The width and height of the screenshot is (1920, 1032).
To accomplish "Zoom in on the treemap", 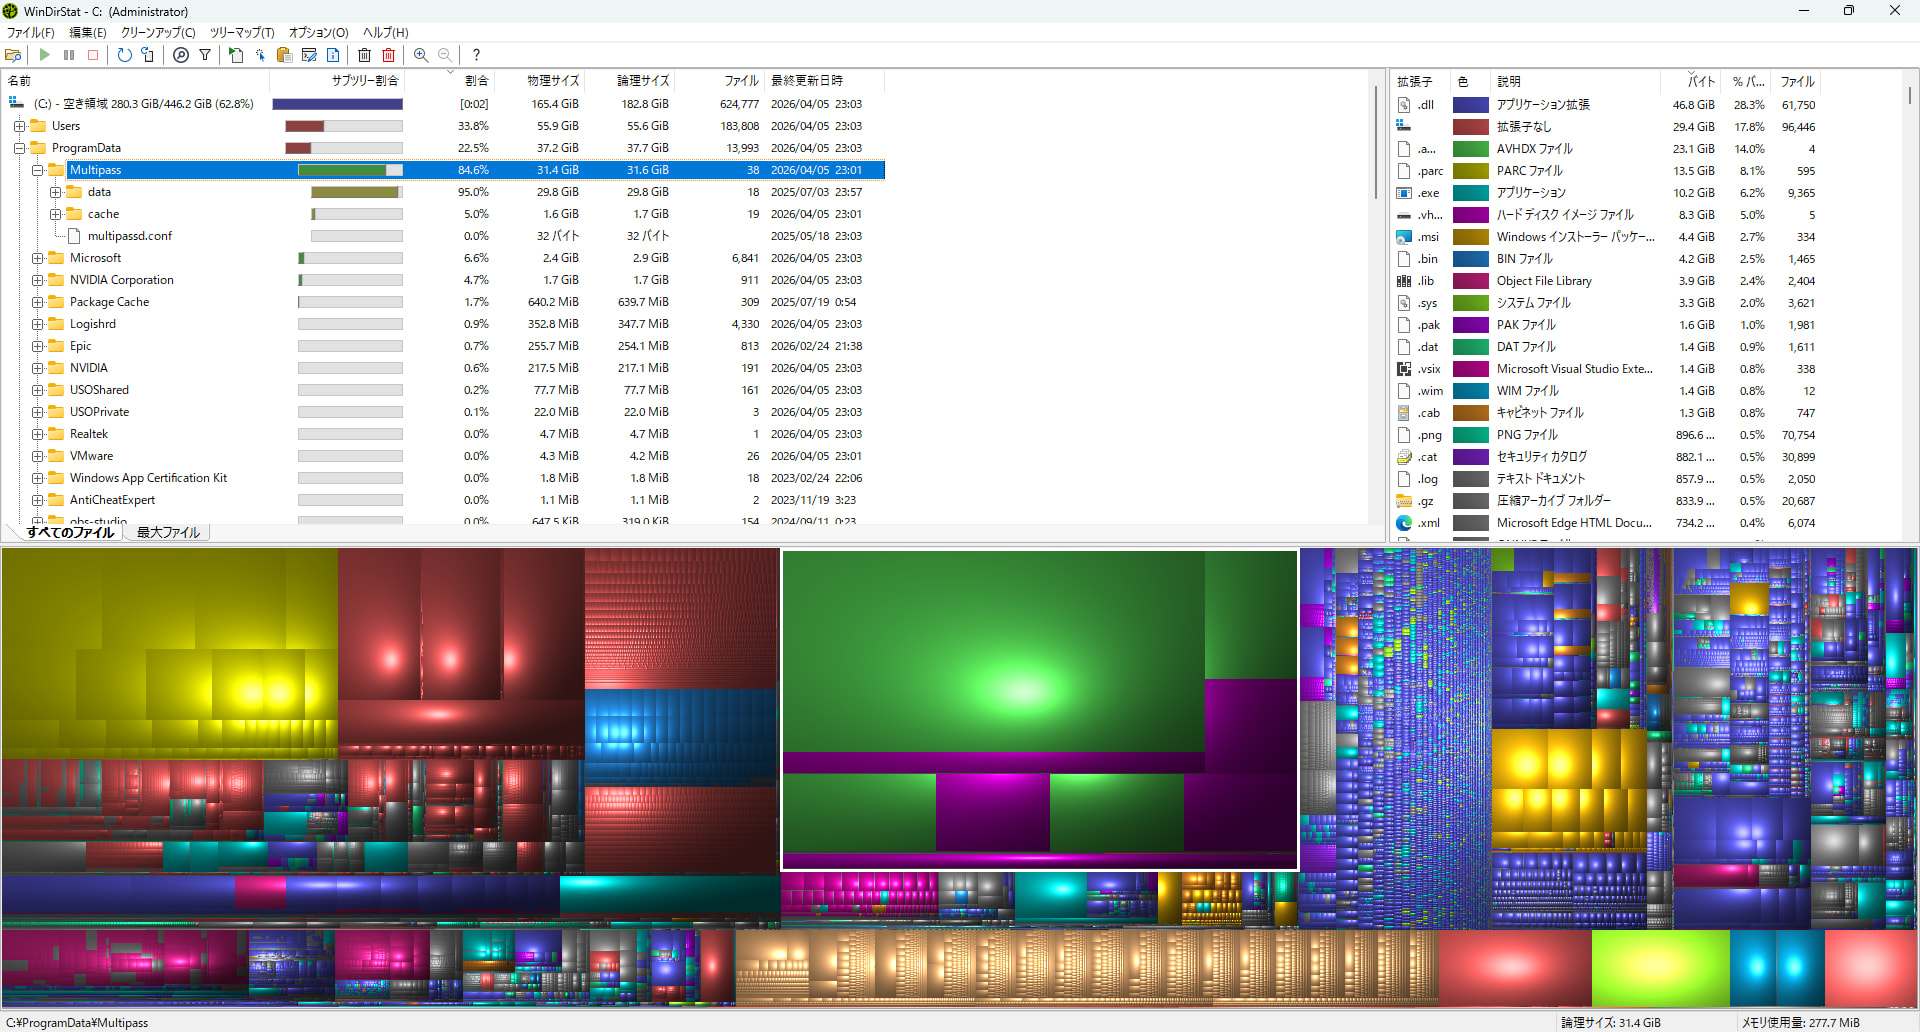I will pyautogui.click(x=421, y=55).
